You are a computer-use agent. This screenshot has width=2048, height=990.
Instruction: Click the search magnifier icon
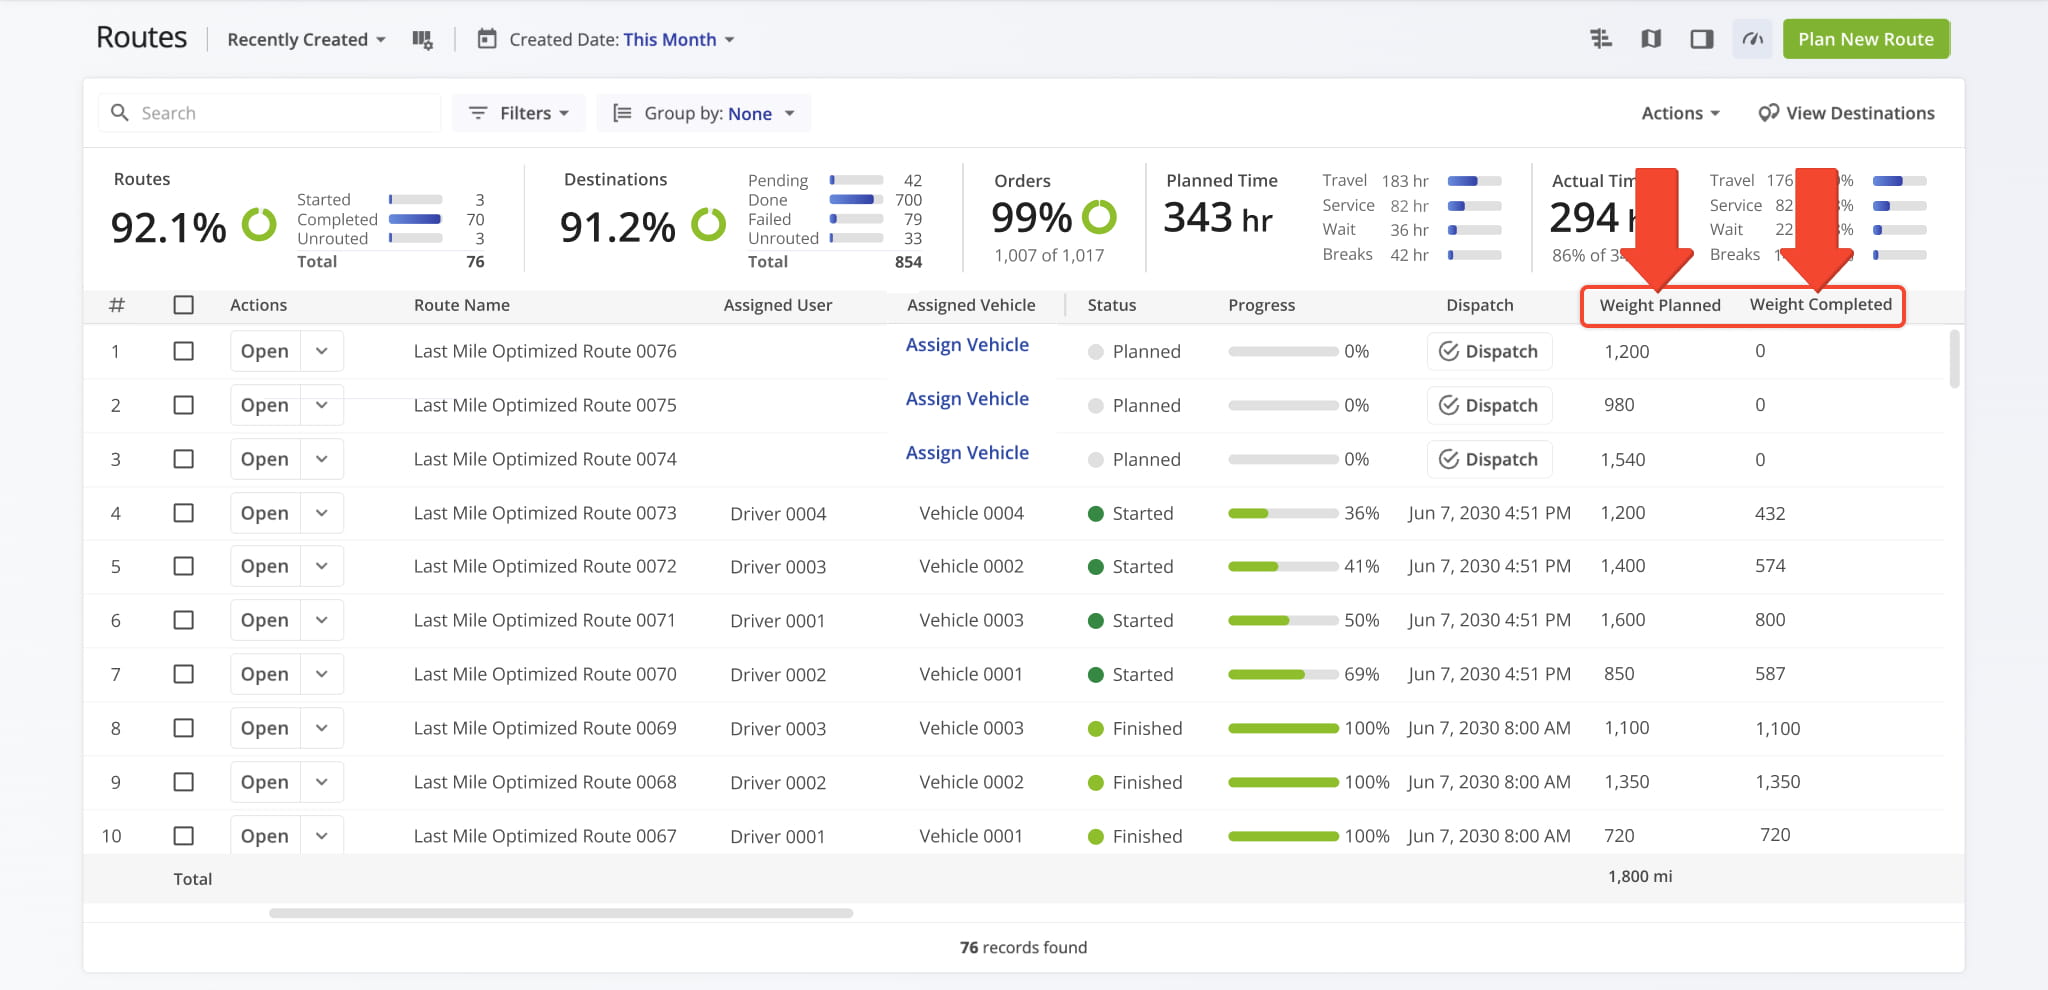coord(120,113)
